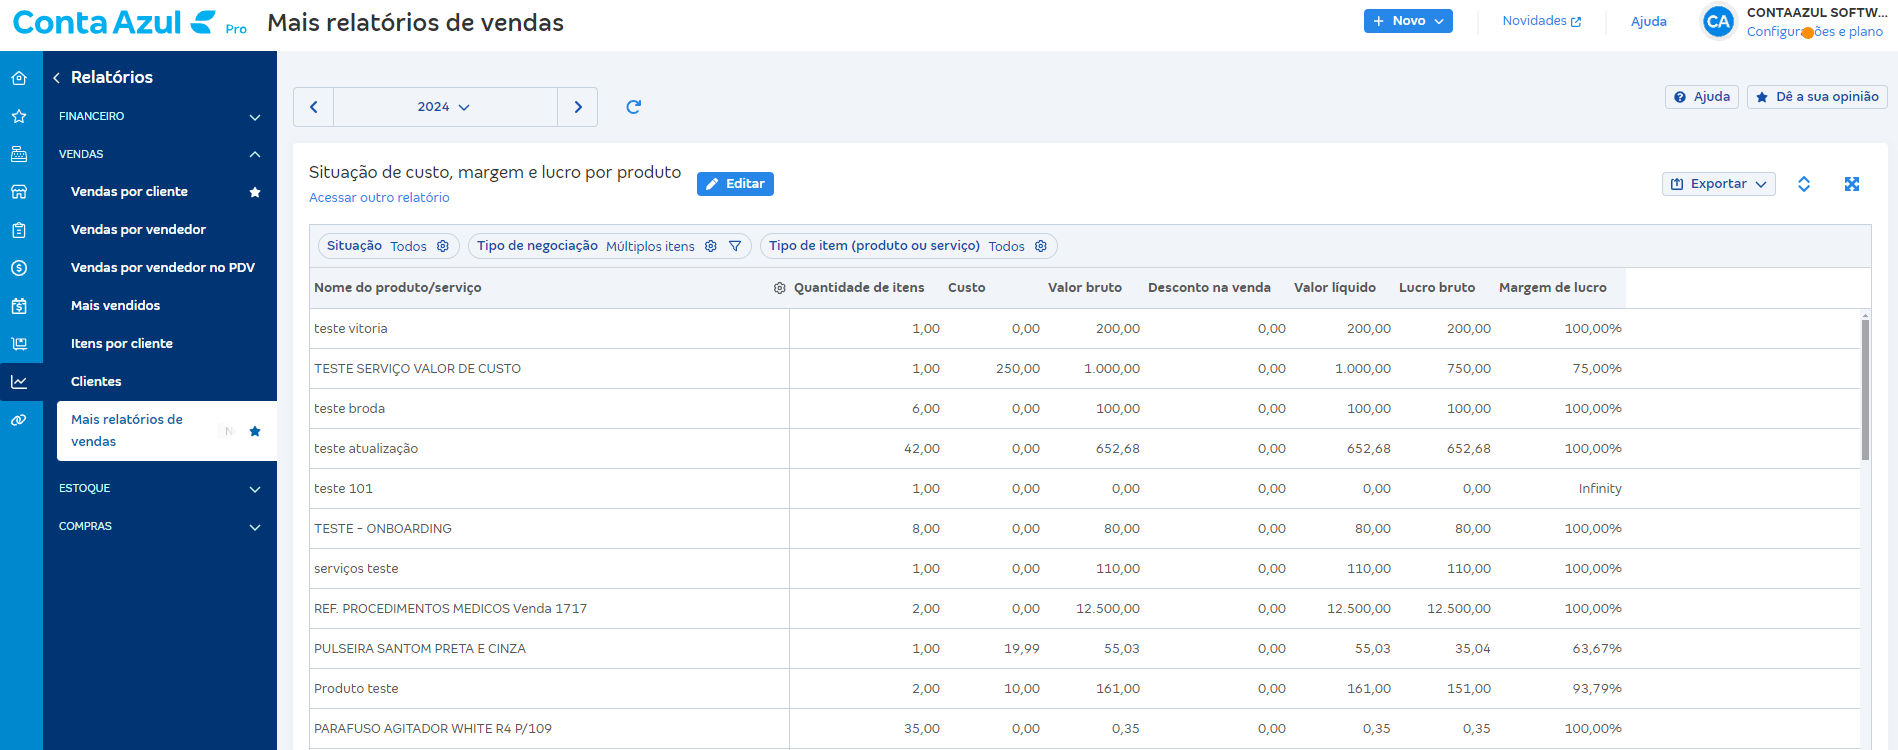This screenshot has width=1898, height=750.
Task: Refresh the report data
Action: 633,107
